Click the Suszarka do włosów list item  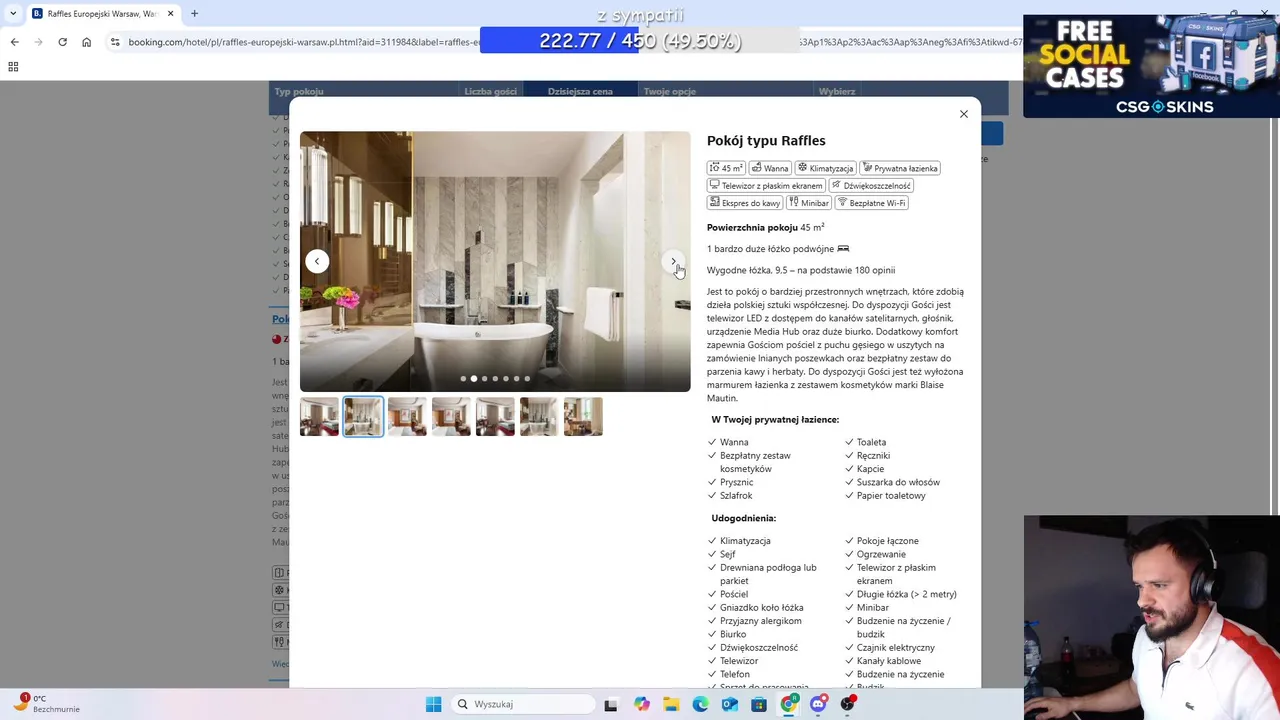click(898, 482)
